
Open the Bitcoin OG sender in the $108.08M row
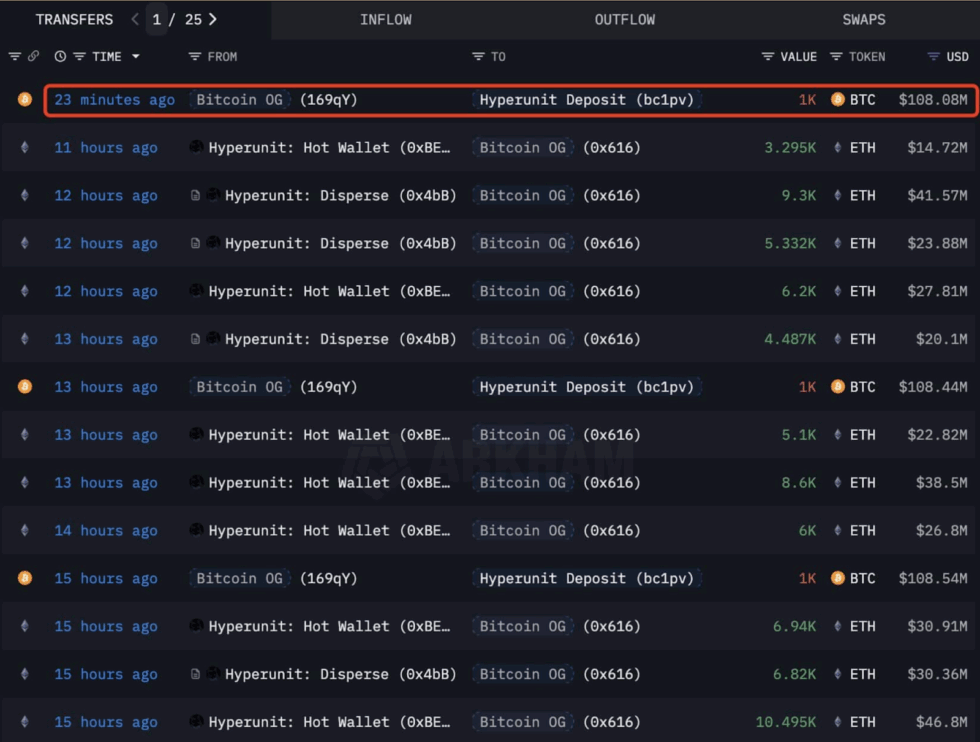click(x=239, y=99)
